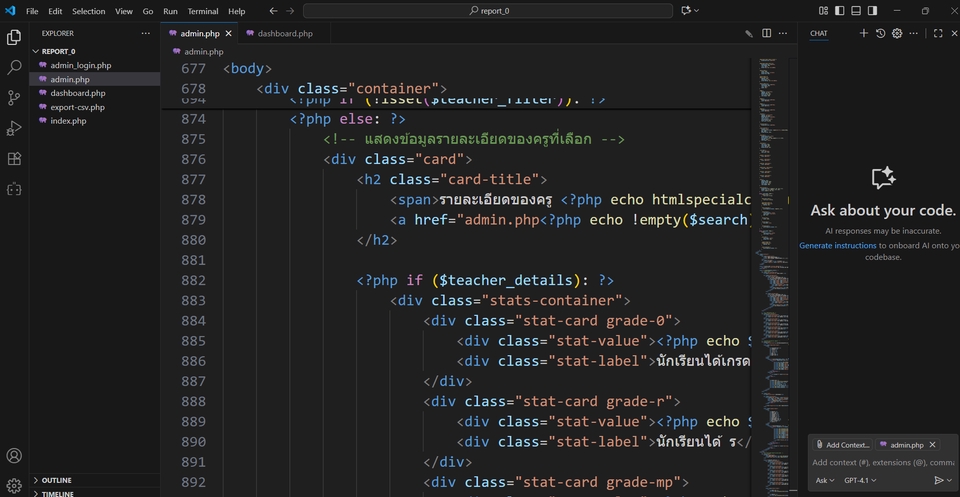
Task: Open the Source Control view
Action: coord(14,97)
